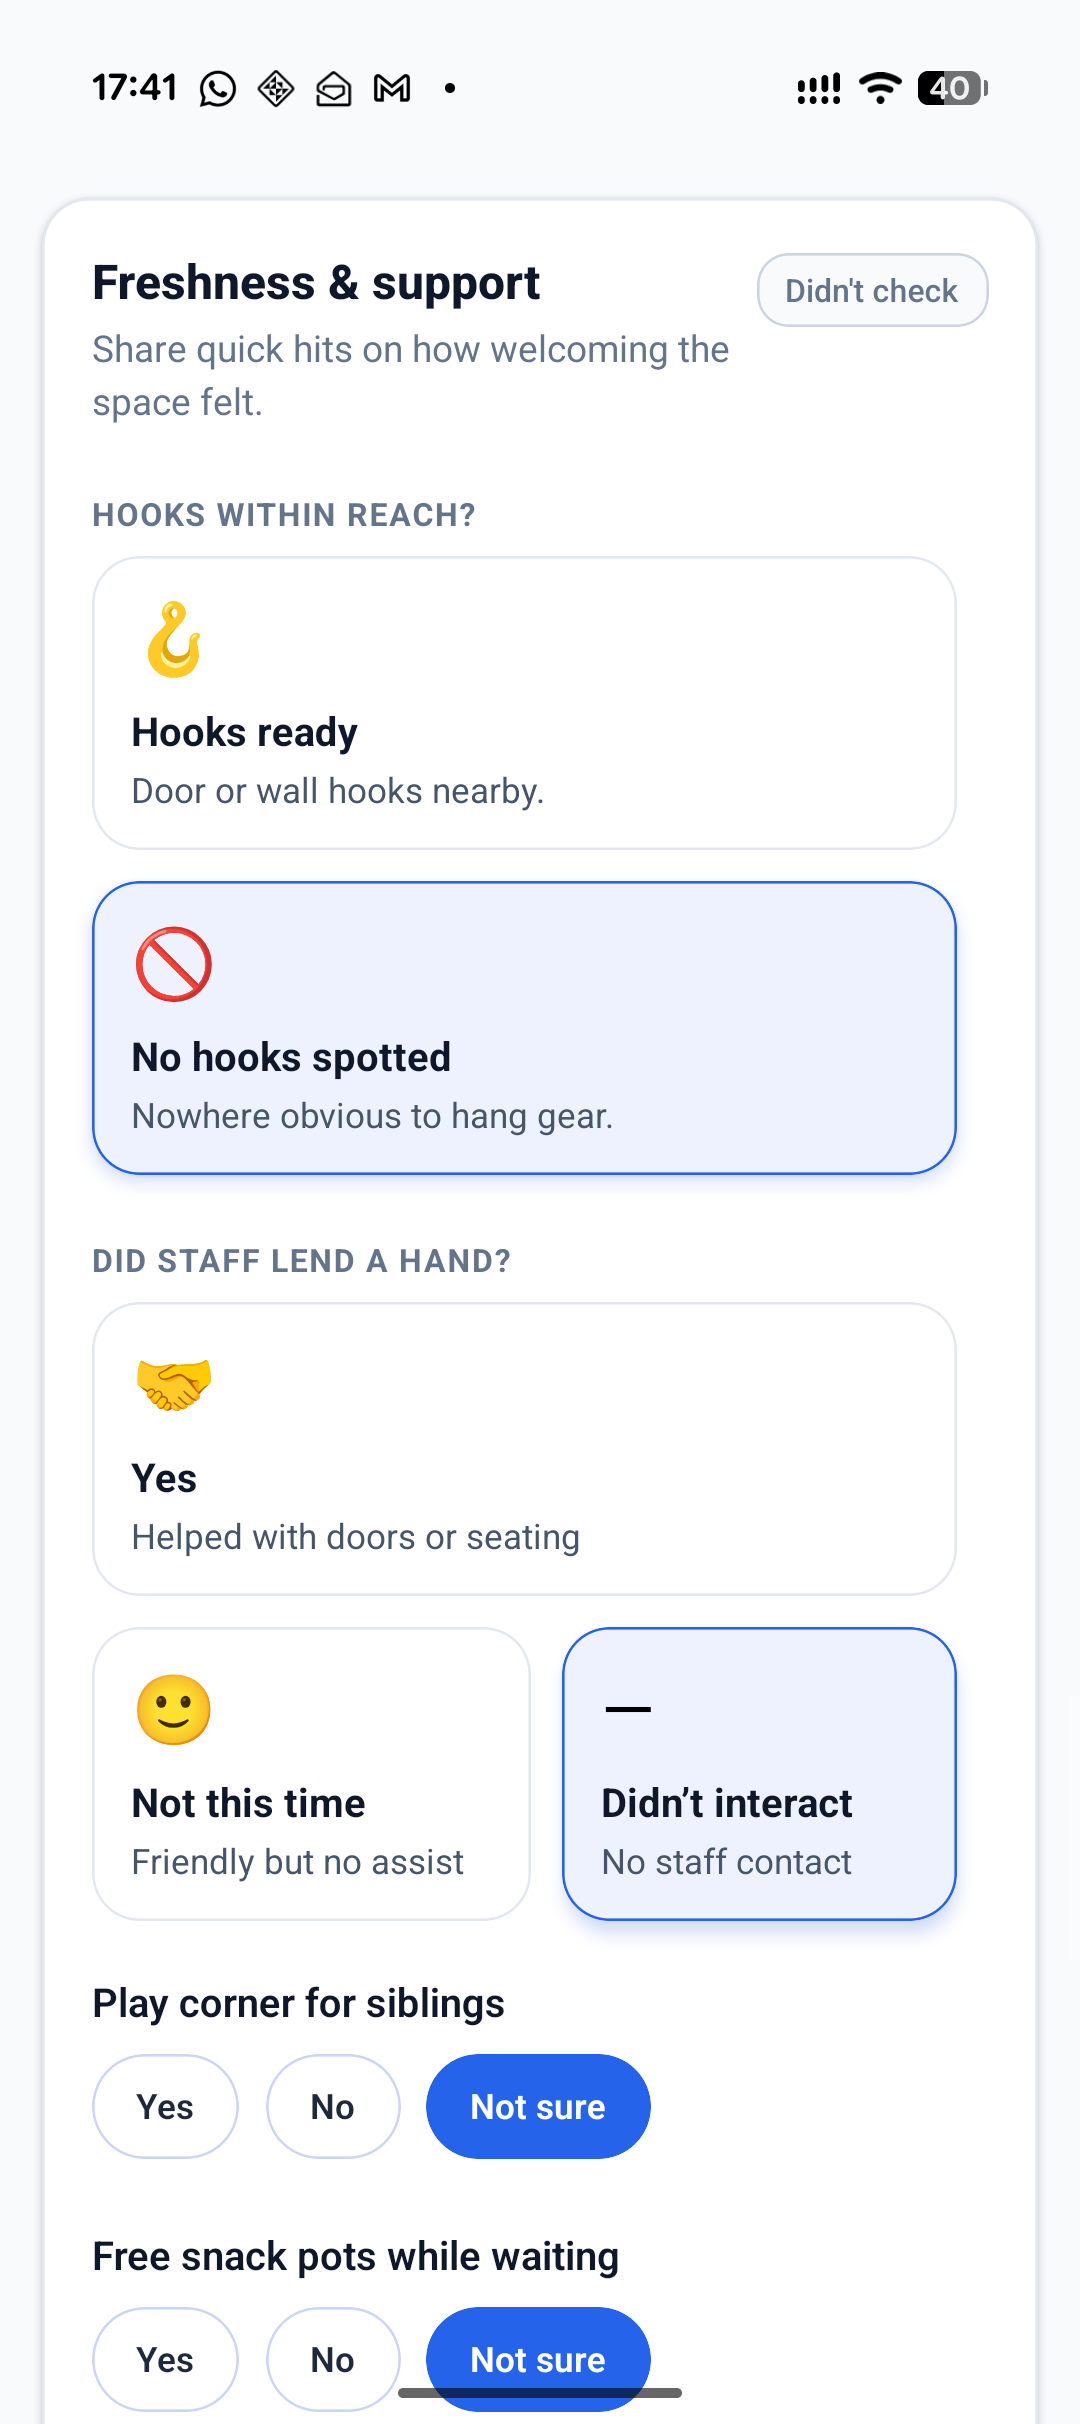Select the Hooks ready option
Screen dimensions: 1080x2424
pos(525,700)
